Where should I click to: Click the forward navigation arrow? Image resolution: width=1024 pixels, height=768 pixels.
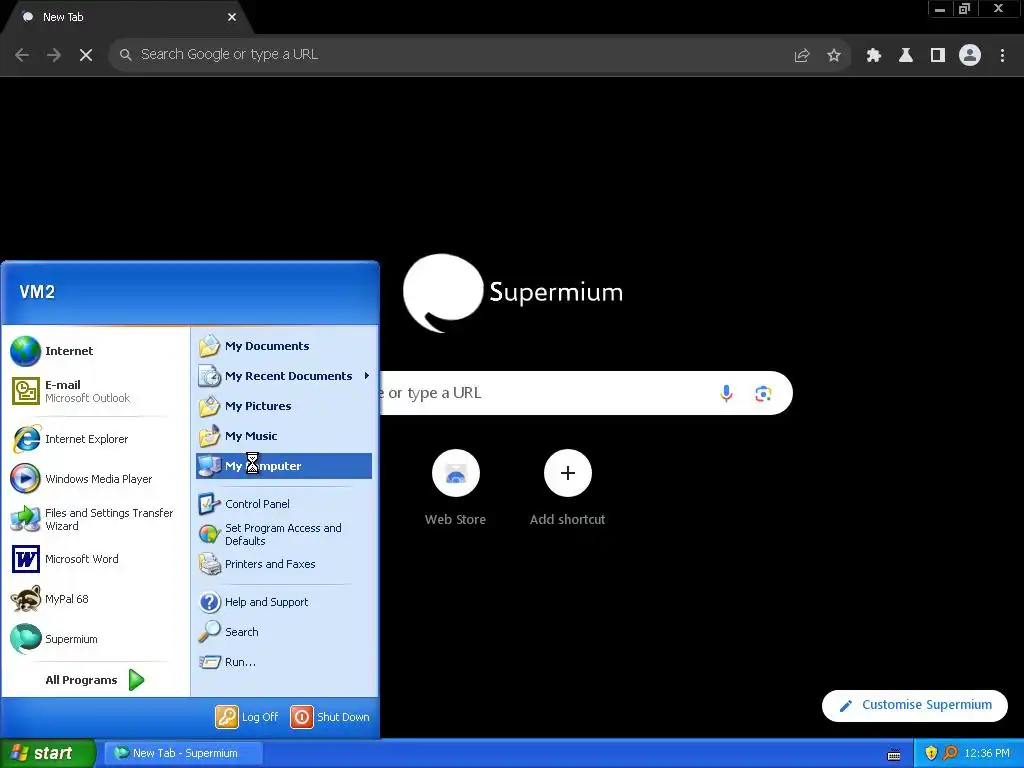pos(54,55)
